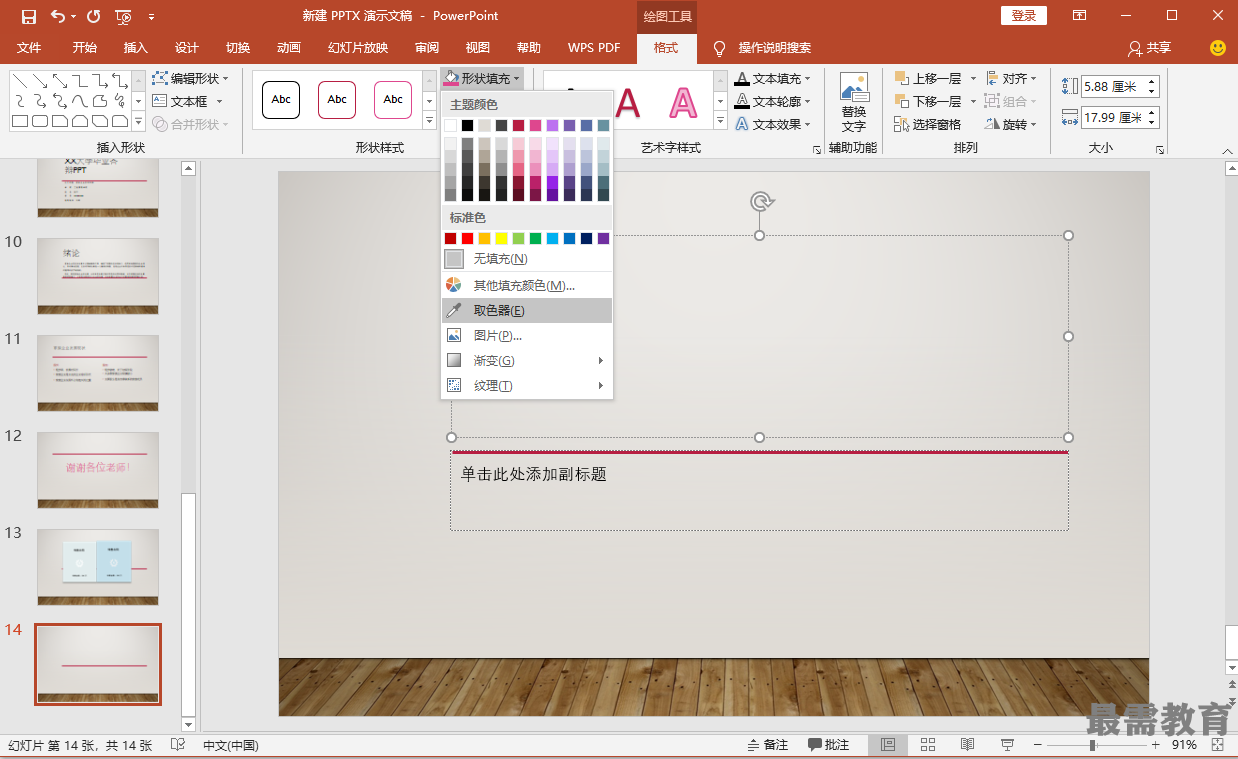Click the Text Box (文本框) button

coord(187,101)
